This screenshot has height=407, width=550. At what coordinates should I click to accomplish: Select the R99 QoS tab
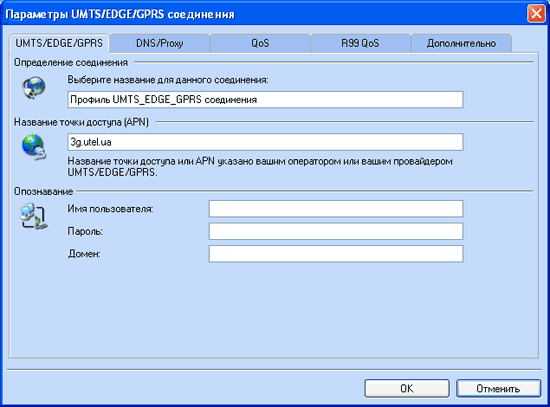click(x=360, y=43)
